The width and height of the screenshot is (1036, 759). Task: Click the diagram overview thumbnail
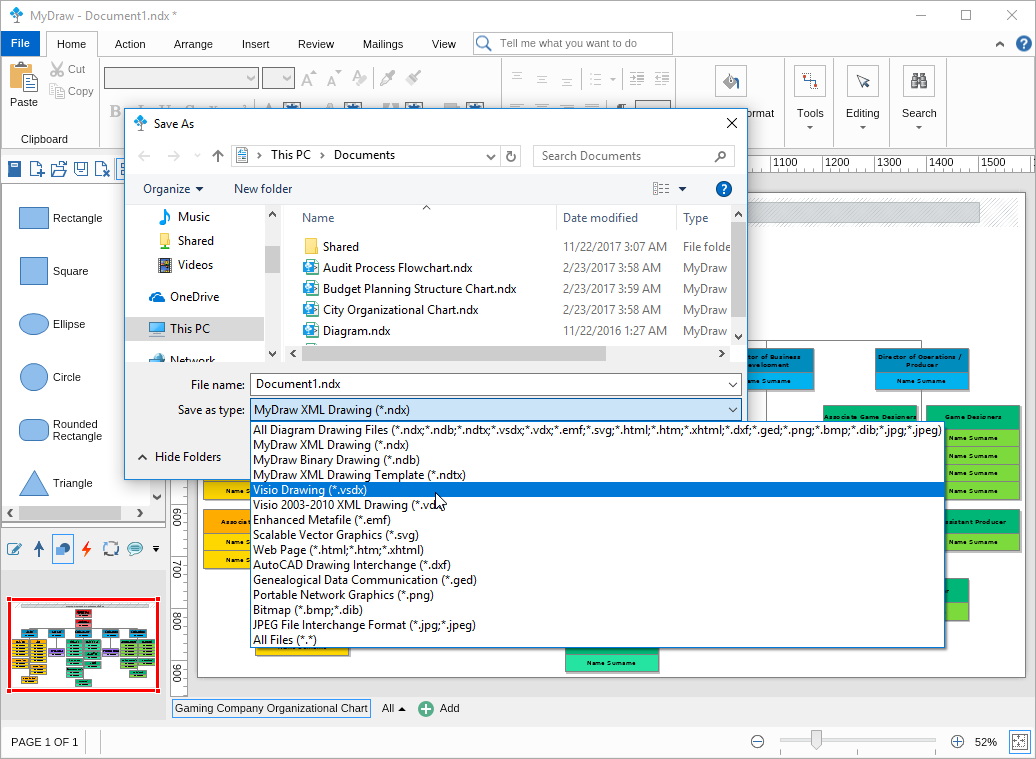(83, 645)
